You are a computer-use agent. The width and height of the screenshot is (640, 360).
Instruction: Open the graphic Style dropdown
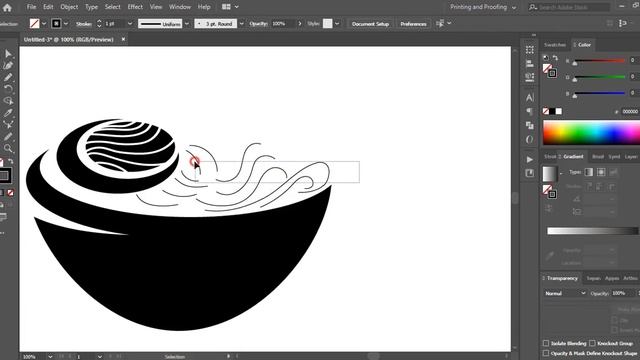point(337,24)
